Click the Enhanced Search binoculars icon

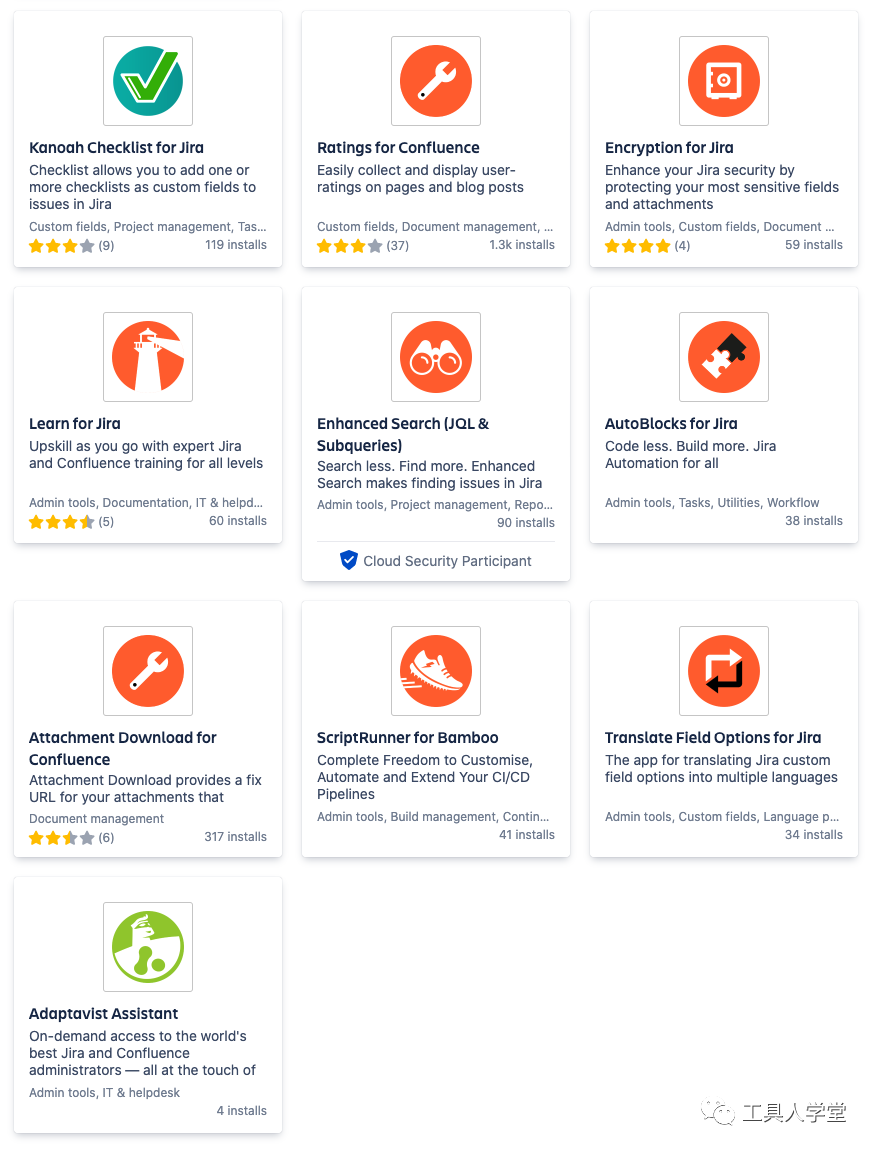436,357
